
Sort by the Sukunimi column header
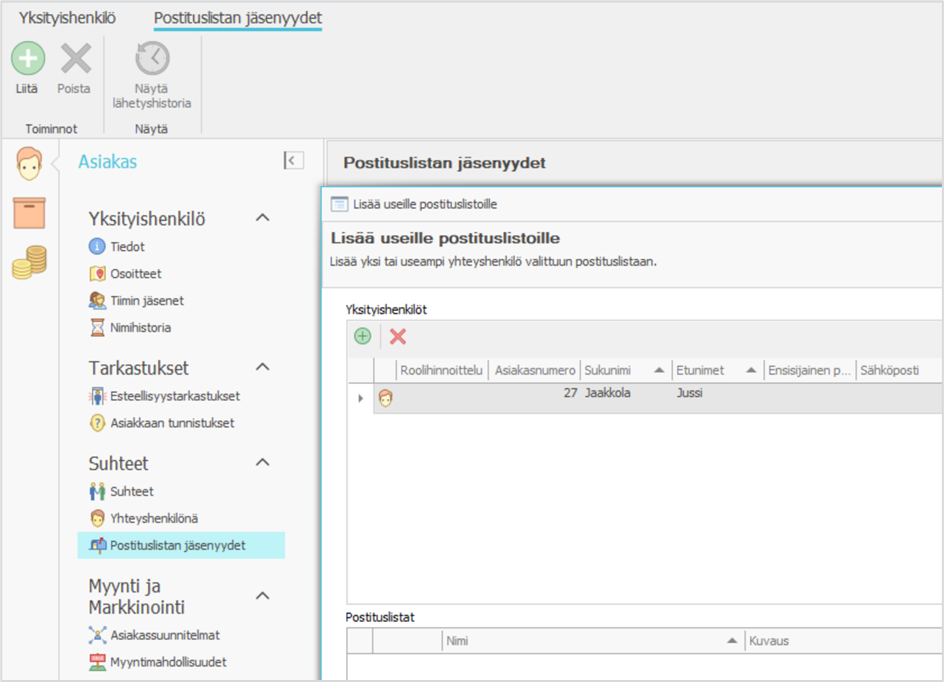pos(615,370)
